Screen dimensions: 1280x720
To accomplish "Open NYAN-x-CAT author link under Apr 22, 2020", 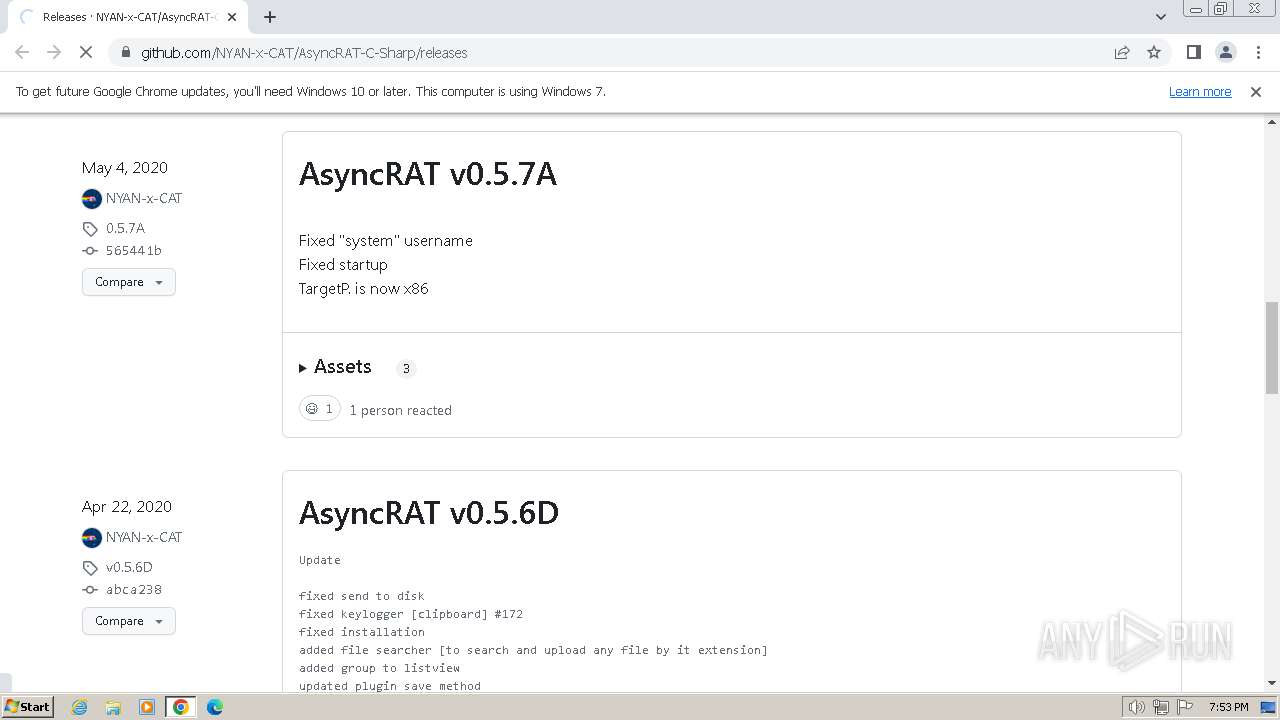I will click(144, 537).
